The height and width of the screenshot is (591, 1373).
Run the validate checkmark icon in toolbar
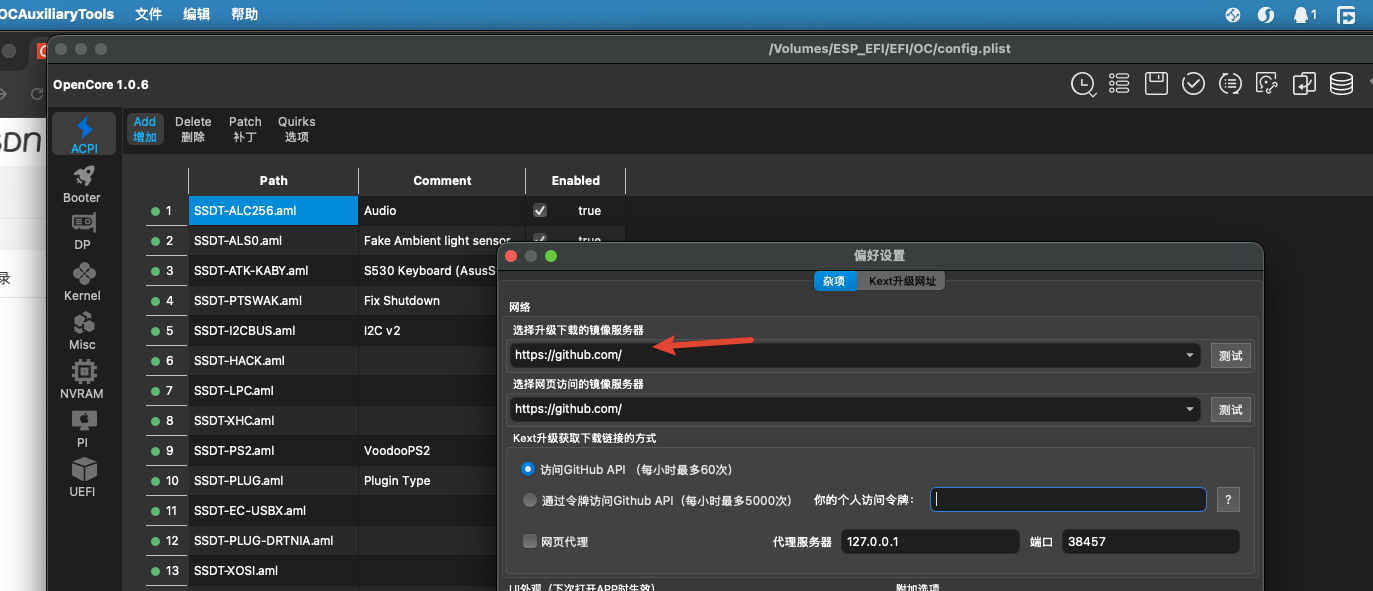click(1193, 84)
